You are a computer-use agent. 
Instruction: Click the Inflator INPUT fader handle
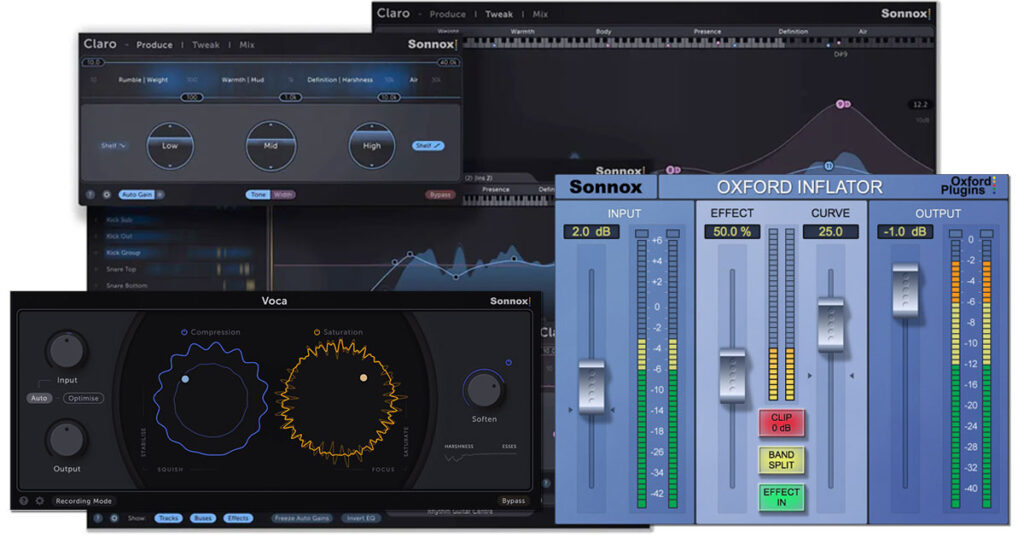(x=591, y=386)
